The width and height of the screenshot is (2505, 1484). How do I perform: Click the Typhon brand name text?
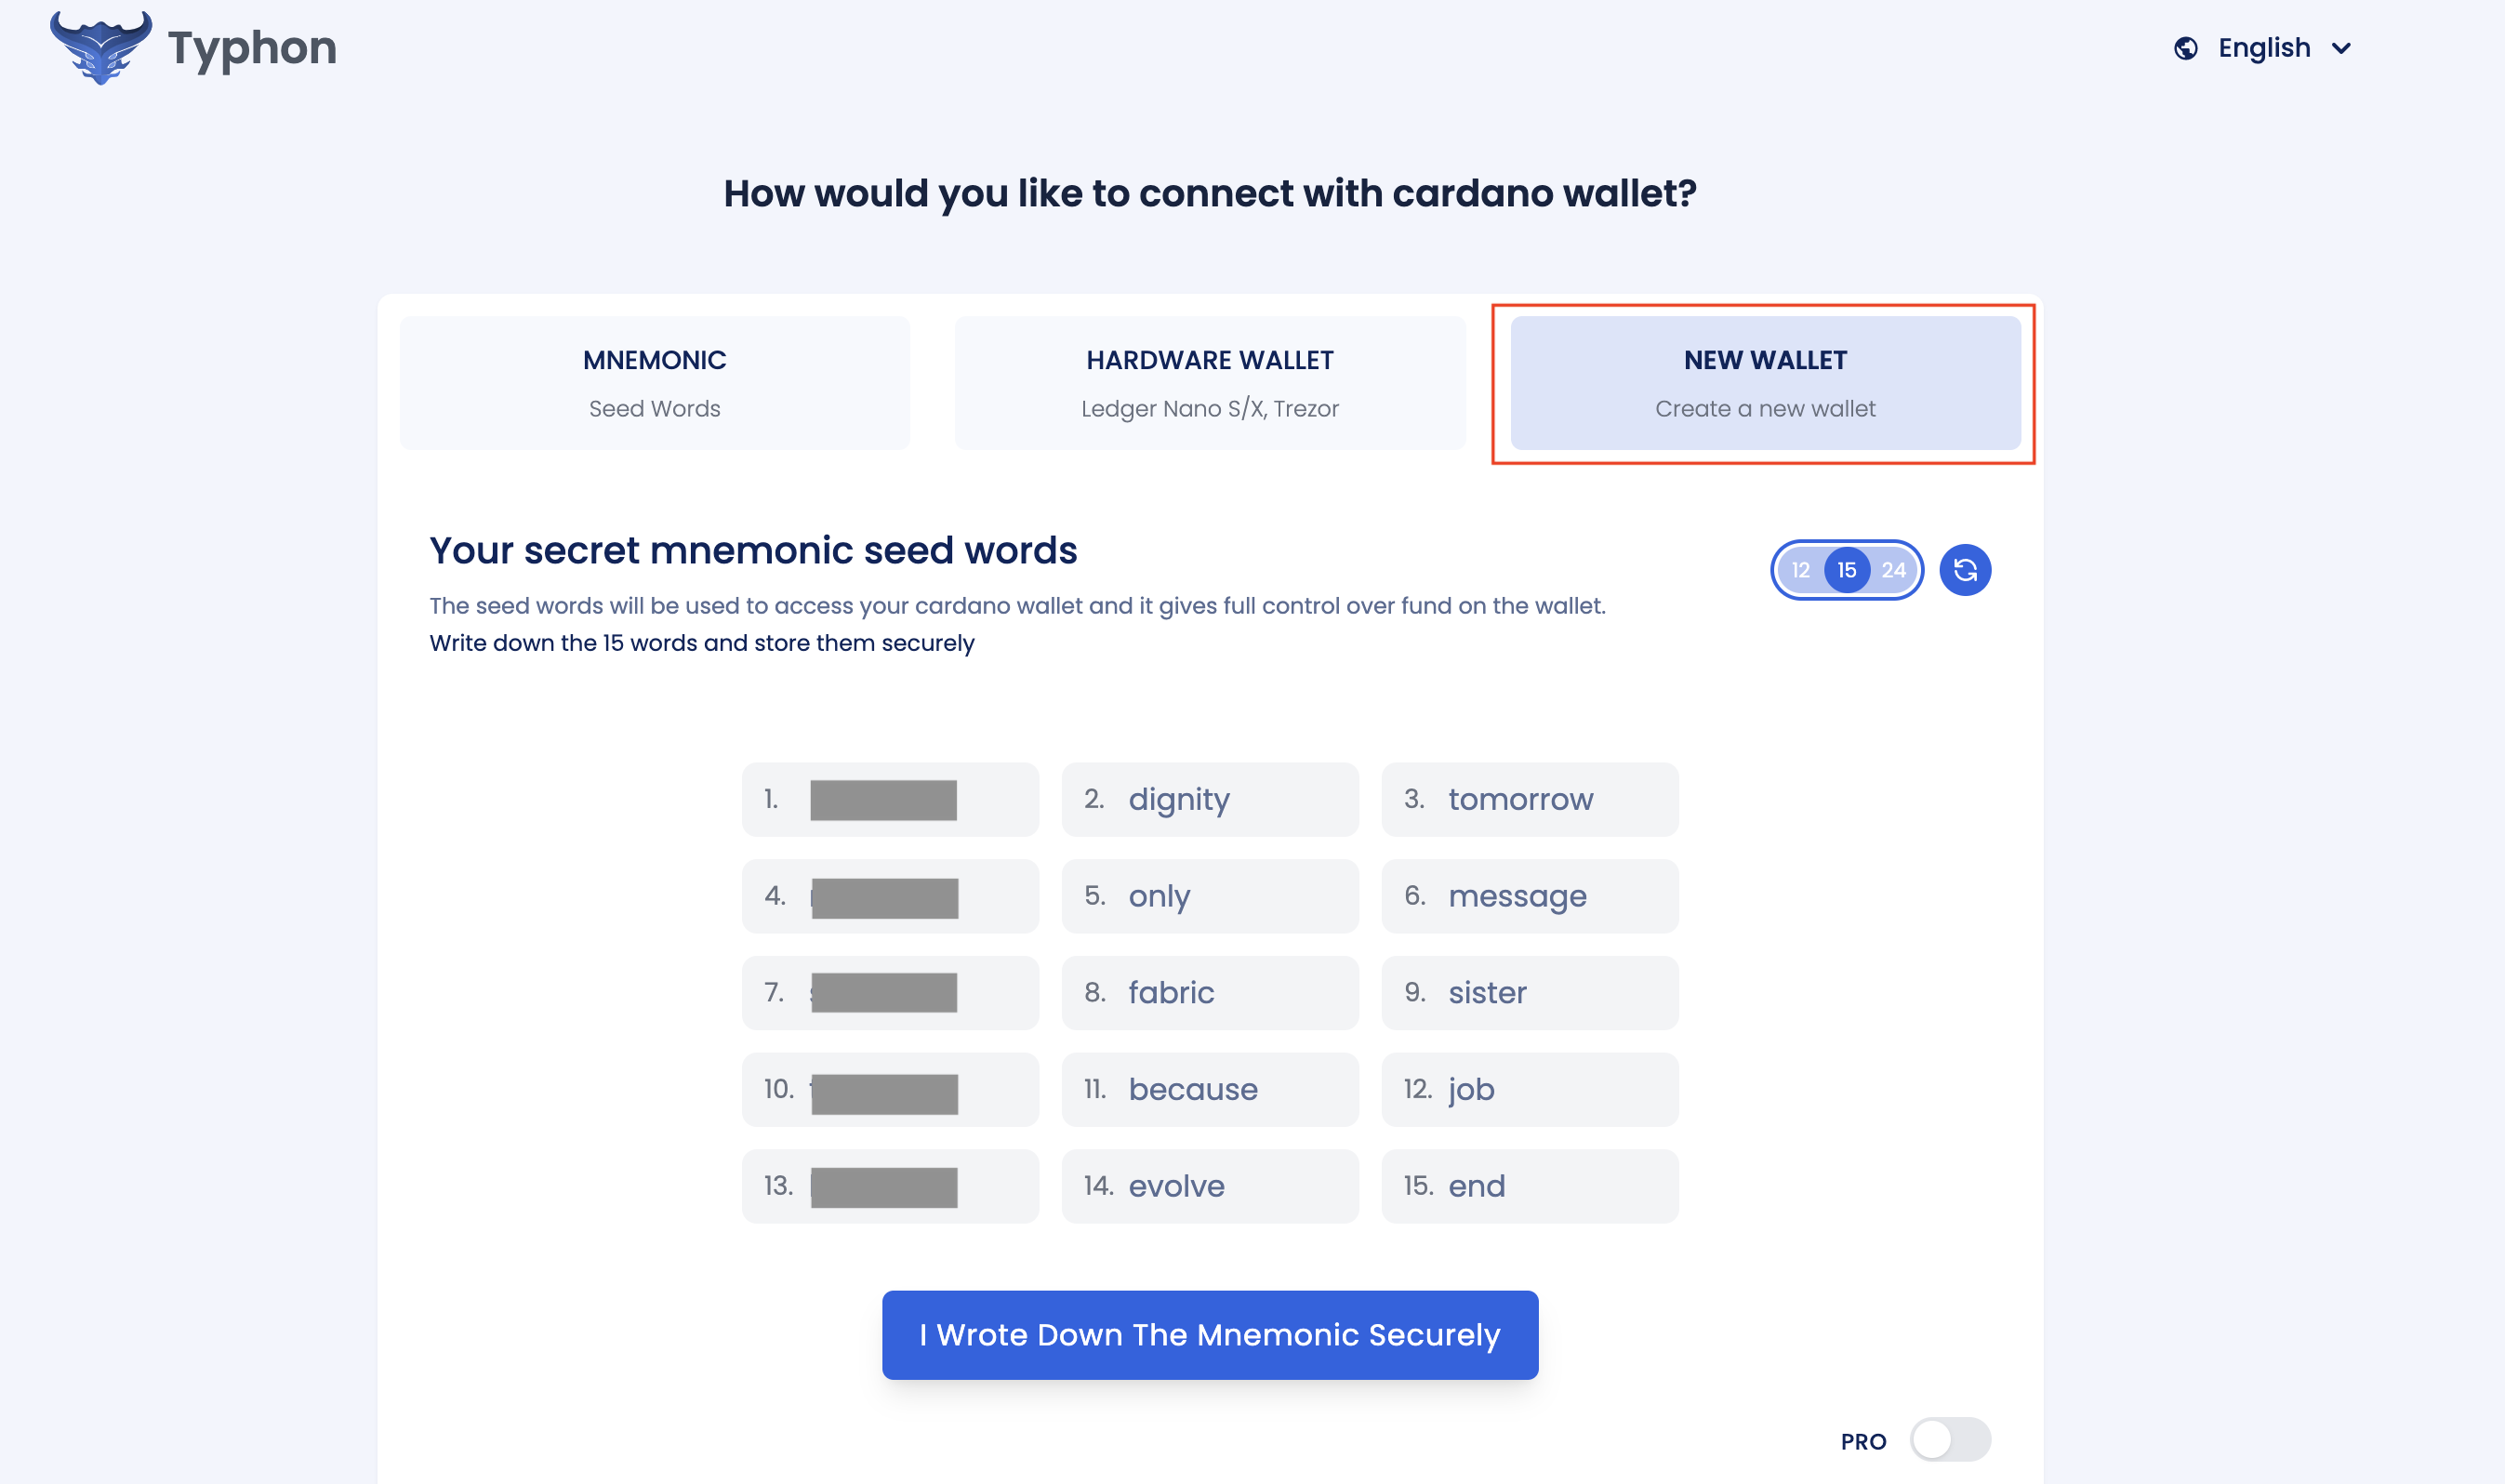(252, 48)
